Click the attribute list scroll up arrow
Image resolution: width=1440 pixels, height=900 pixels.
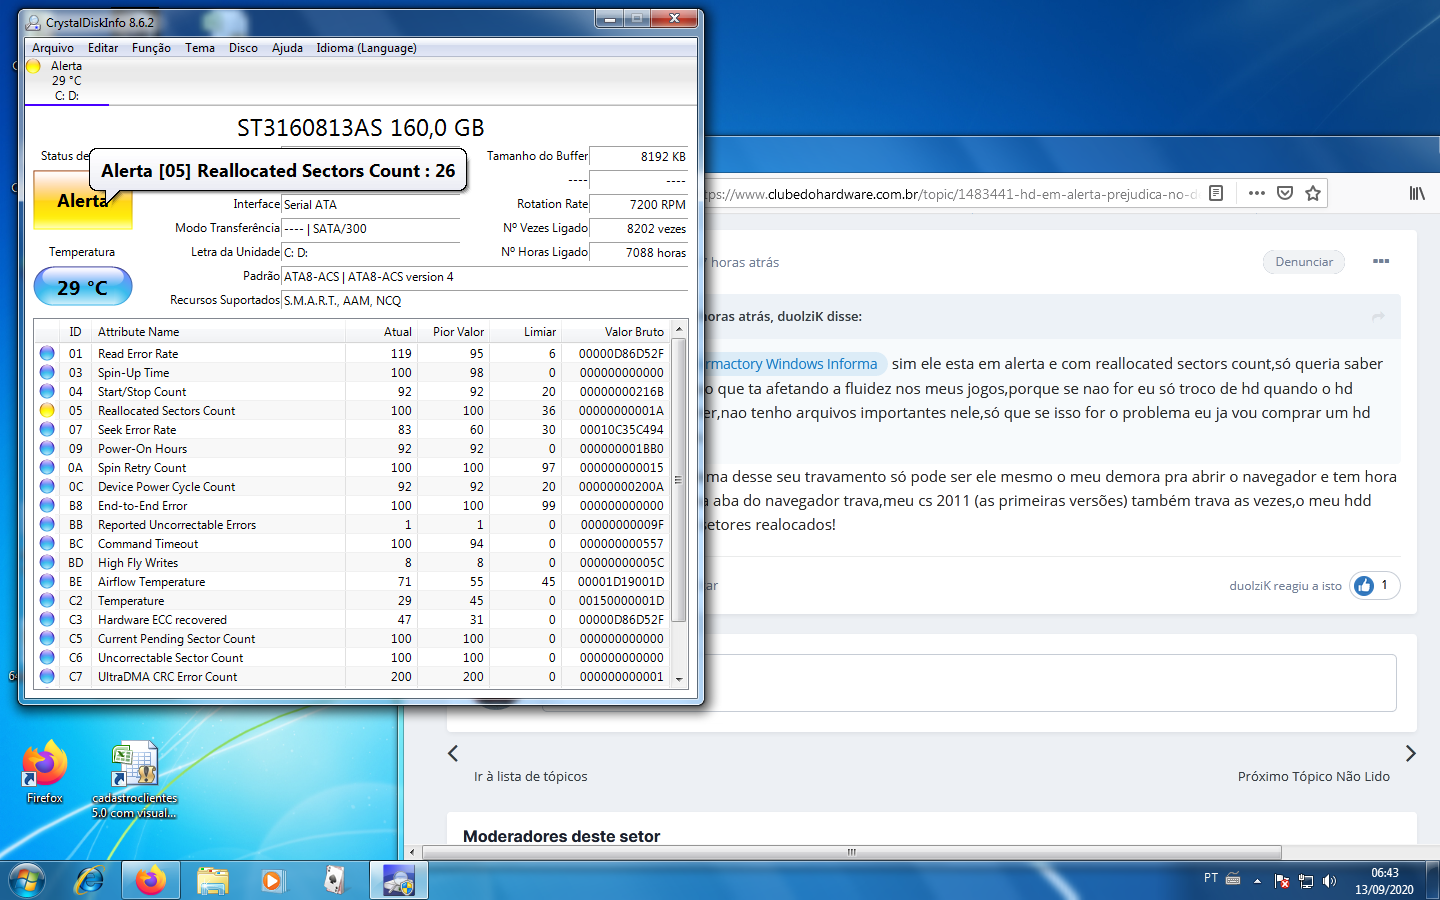tap(679, 329)
